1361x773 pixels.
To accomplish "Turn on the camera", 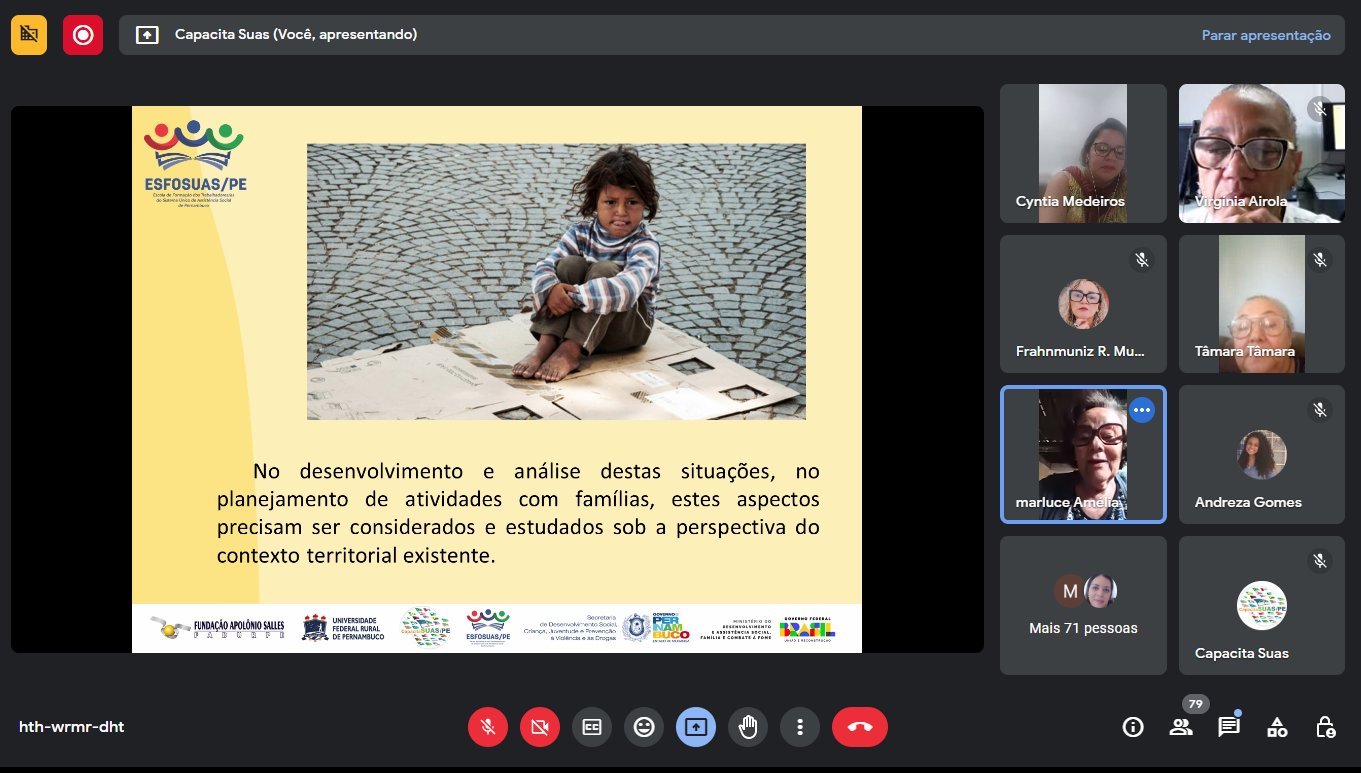I will (540, 727).
